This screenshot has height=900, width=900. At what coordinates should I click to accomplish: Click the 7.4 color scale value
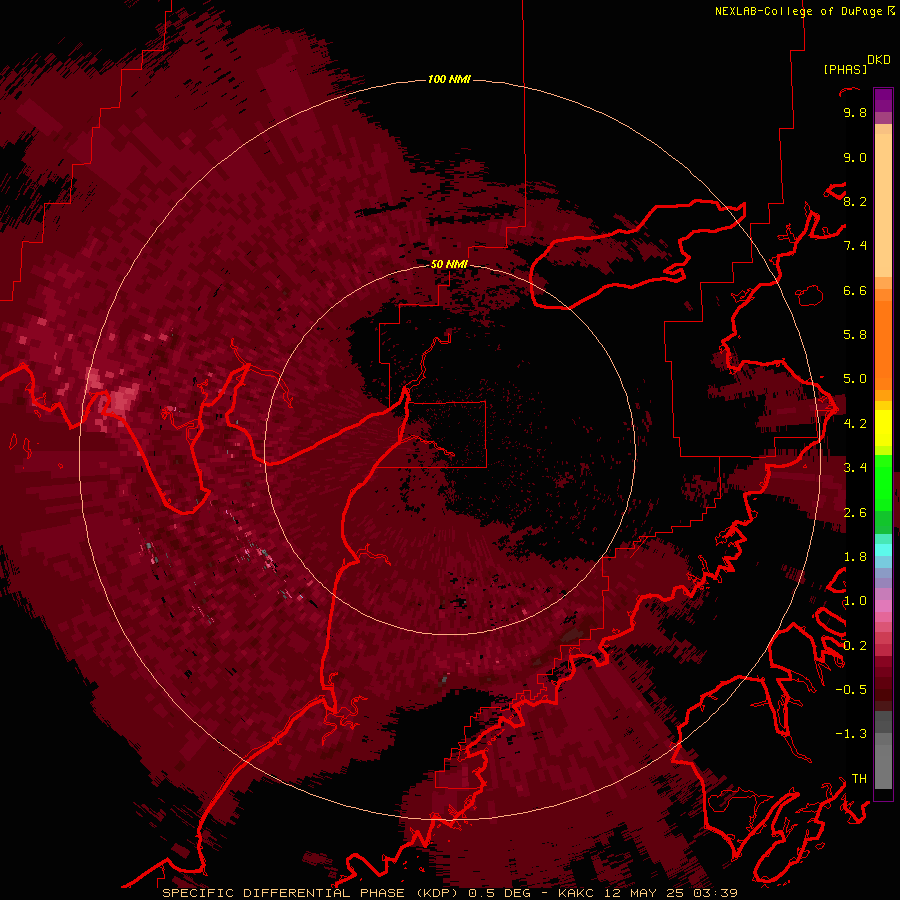pyautogui.click(x=855, y=246)
